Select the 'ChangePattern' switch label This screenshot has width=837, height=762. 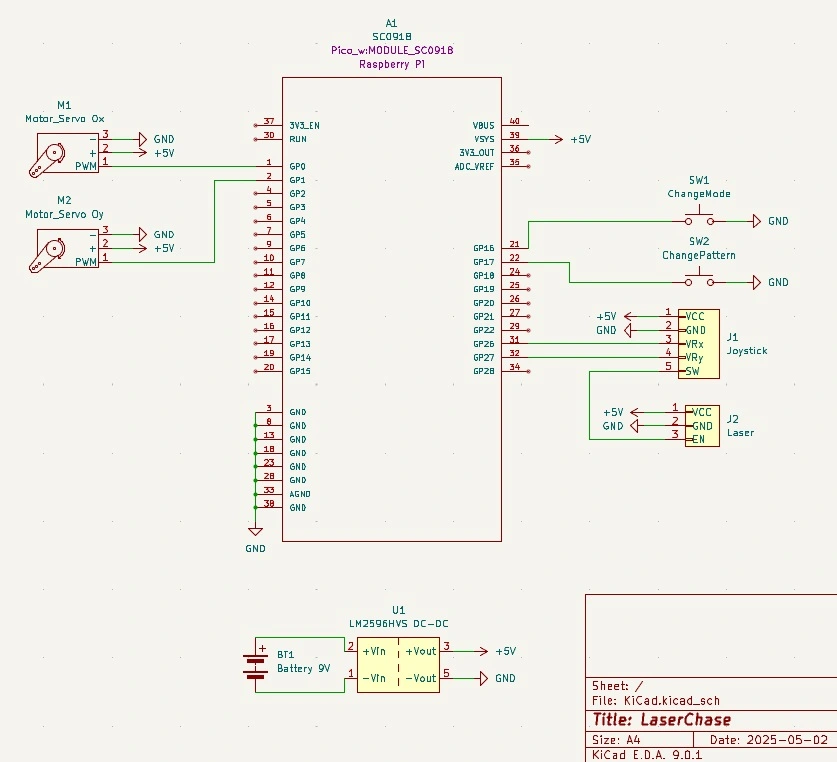click(x=699, y=255)
